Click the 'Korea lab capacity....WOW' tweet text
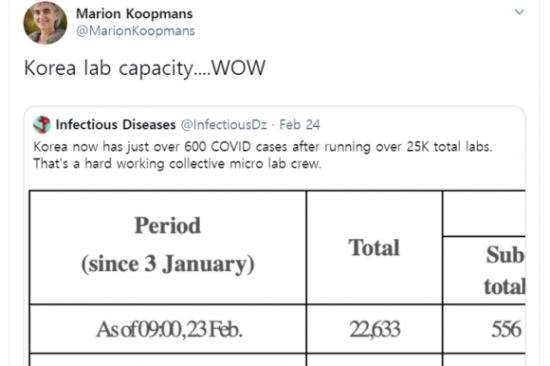 145,68
